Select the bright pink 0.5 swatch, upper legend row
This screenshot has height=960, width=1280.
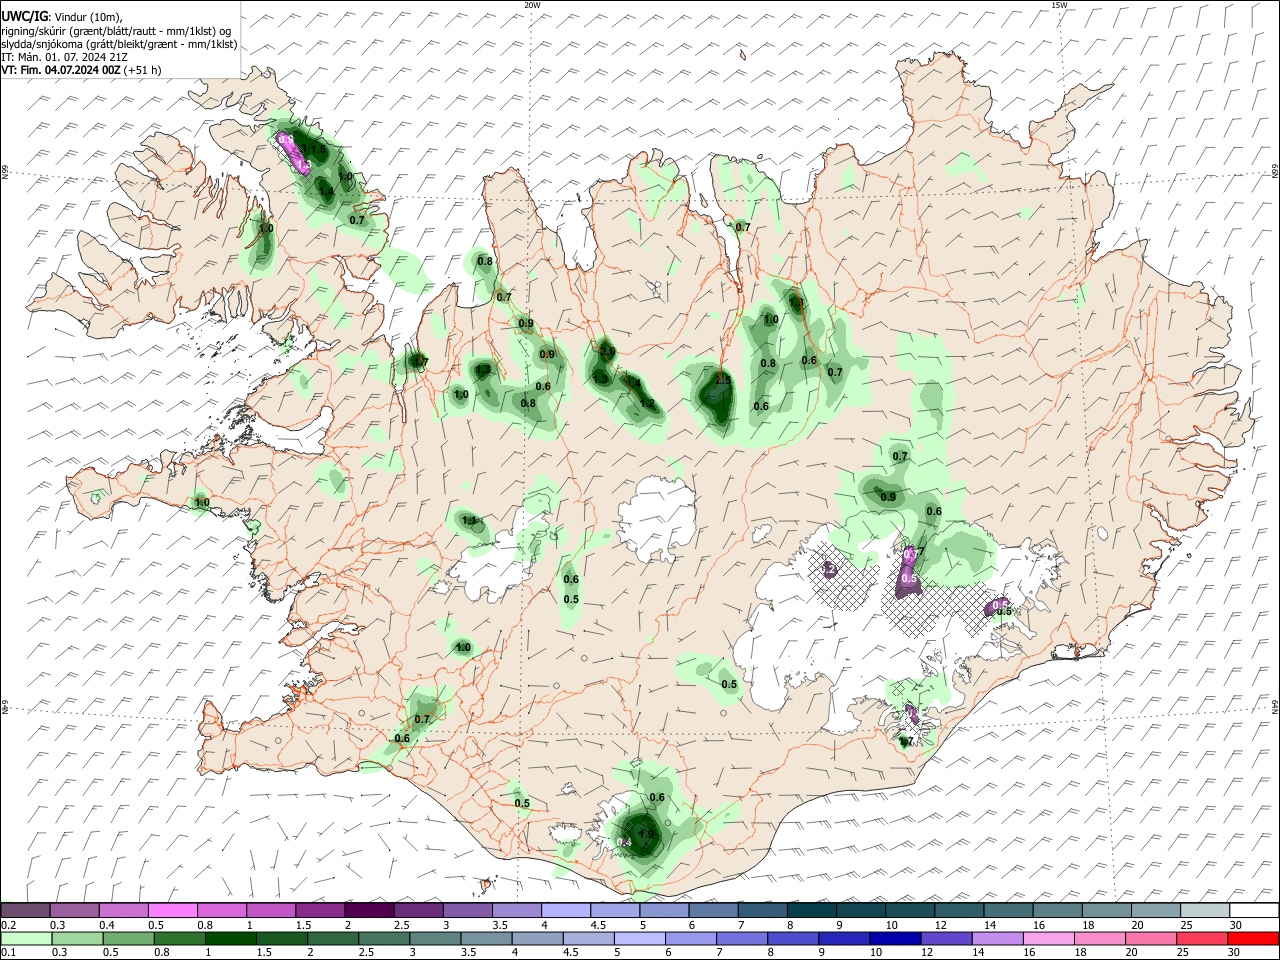[x=172, y=910]
